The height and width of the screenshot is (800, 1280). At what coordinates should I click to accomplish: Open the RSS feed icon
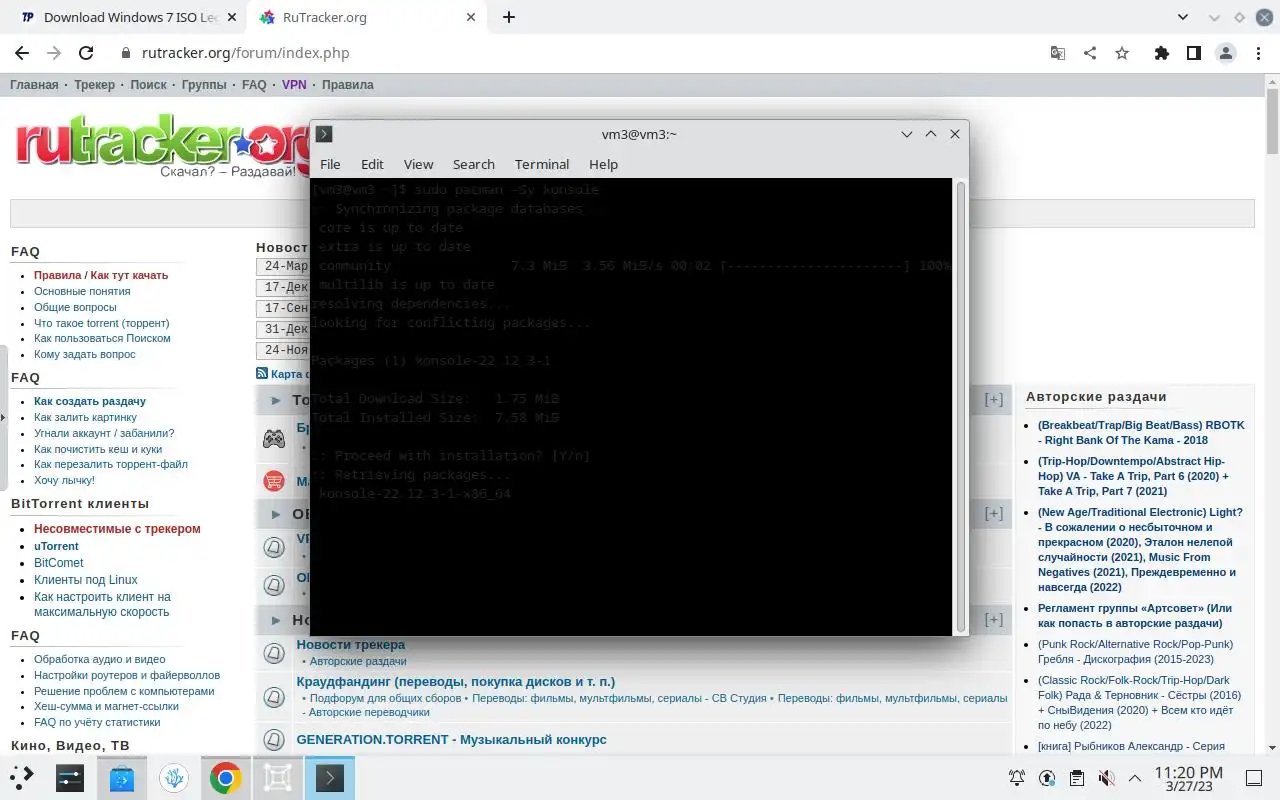pos(262,373)
